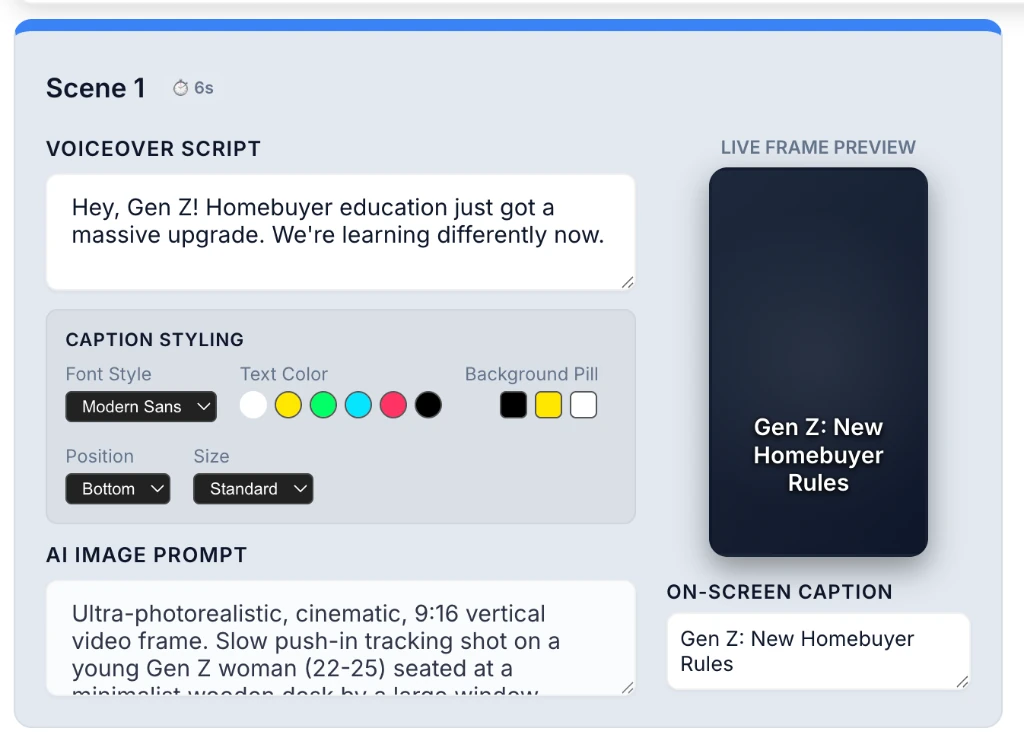
Task: Open the Font Style Modern Sans dropdown
Action: (141, 407)
